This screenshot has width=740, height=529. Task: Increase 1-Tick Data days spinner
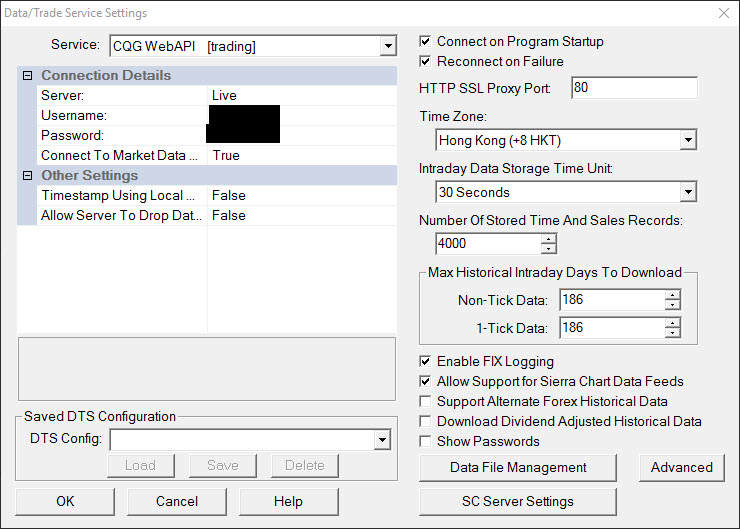[672, 322]
